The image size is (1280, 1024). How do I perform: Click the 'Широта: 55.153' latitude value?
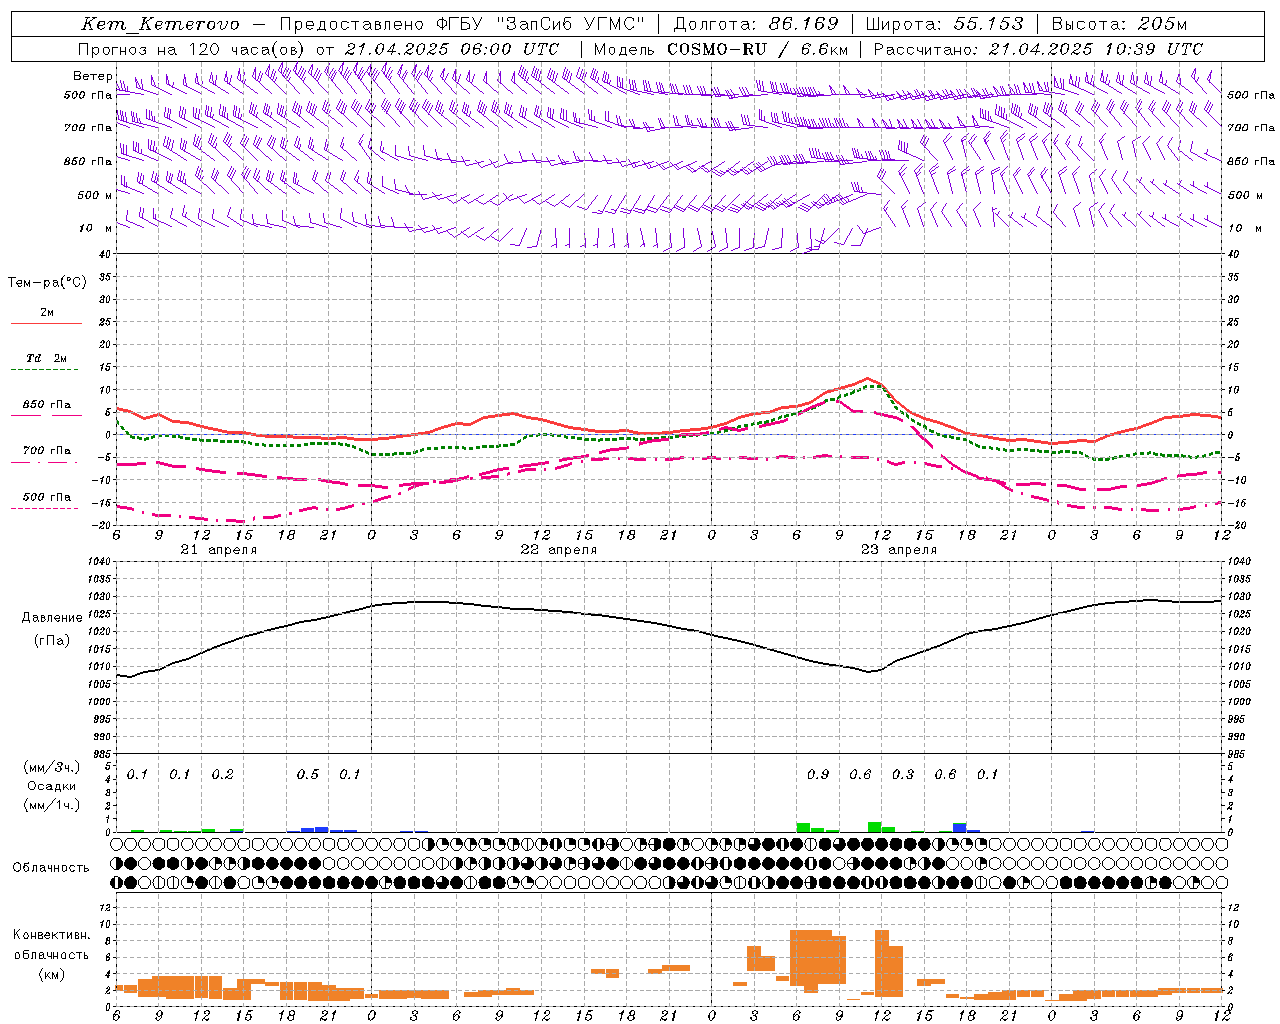(944, 24)
